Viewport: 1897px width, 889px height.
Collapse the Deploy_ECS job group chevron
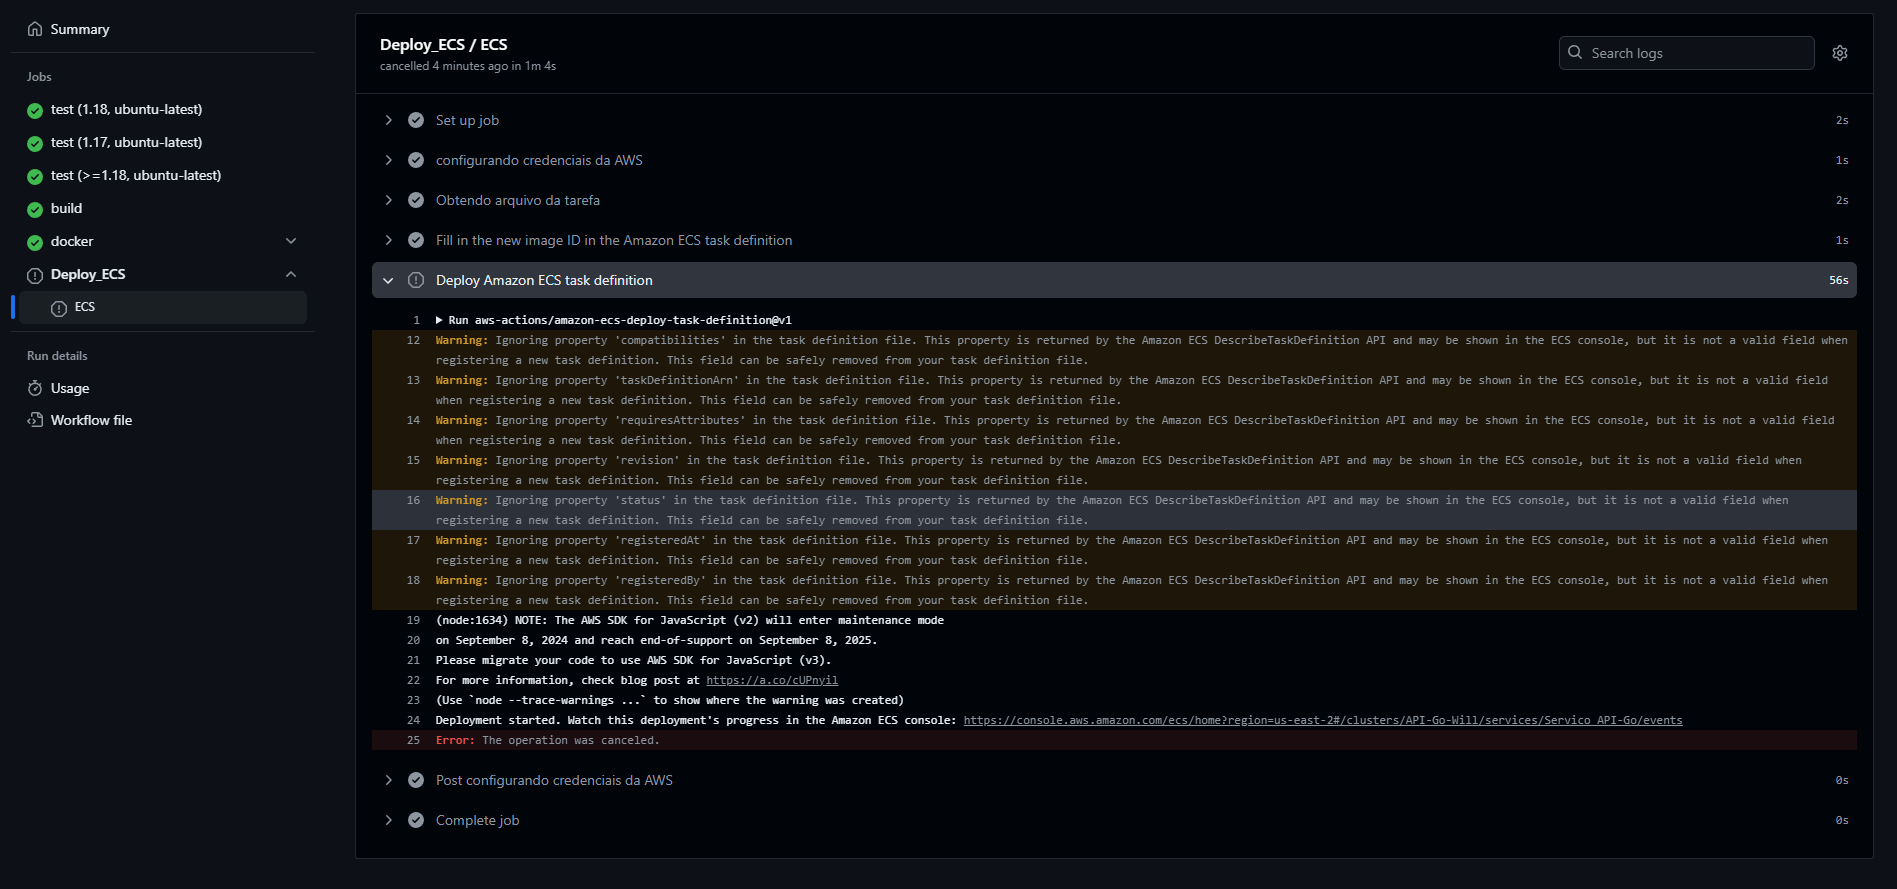click(x=291, y=274)
